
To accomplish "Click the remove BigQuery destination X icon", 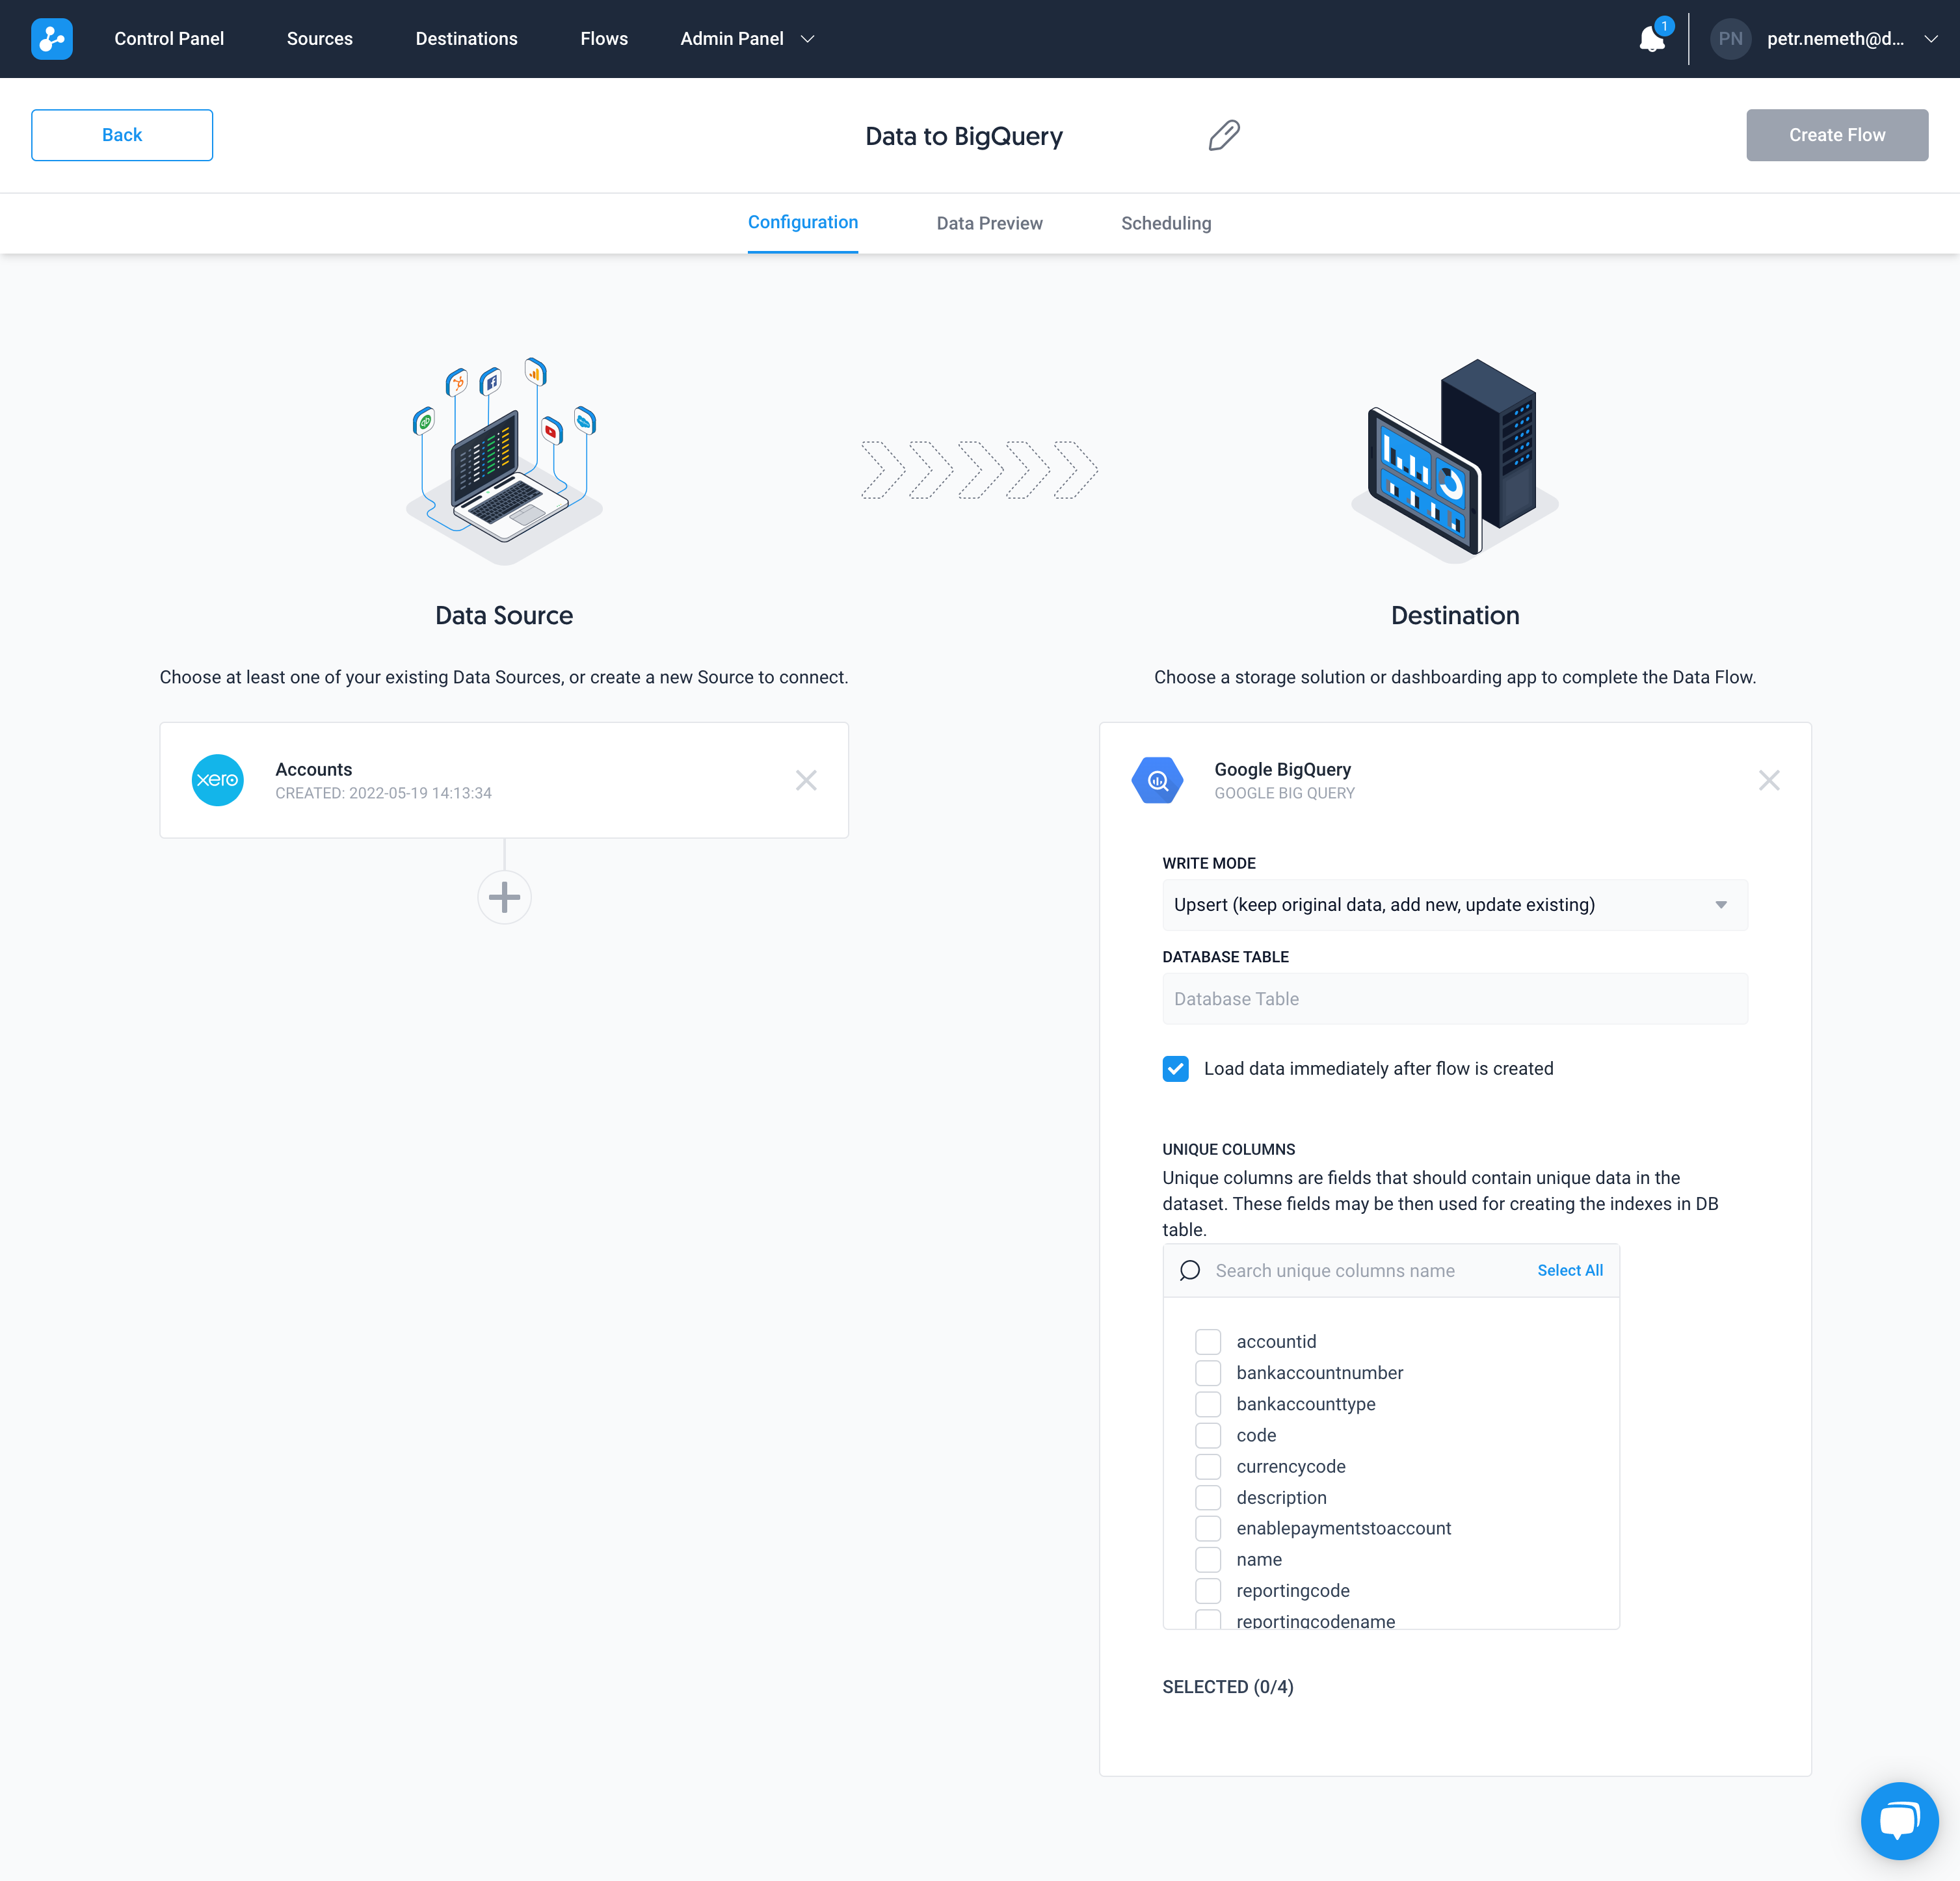I will (x=1769, y=780).
